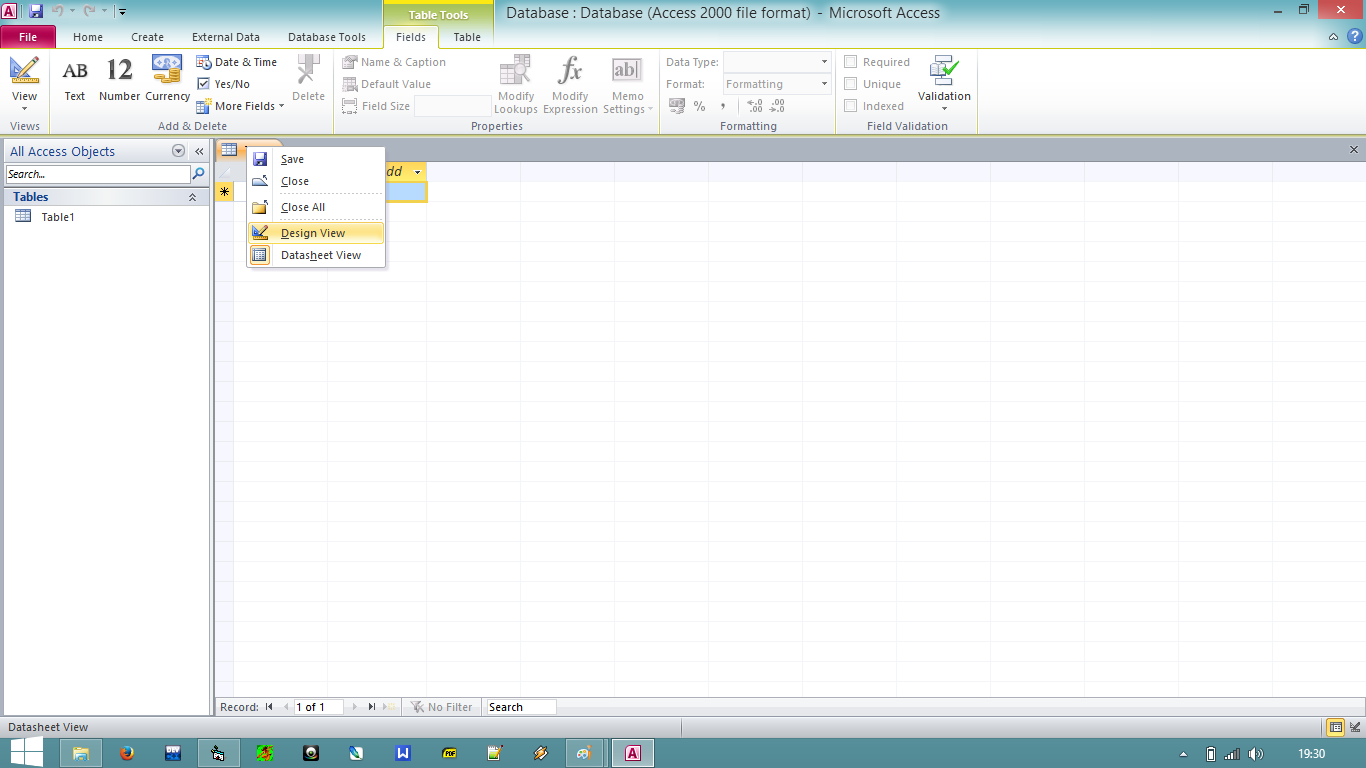Click the Access Help question mark icon
Viewport: 1366px width, 768px height.
[x=1354, y=37]
